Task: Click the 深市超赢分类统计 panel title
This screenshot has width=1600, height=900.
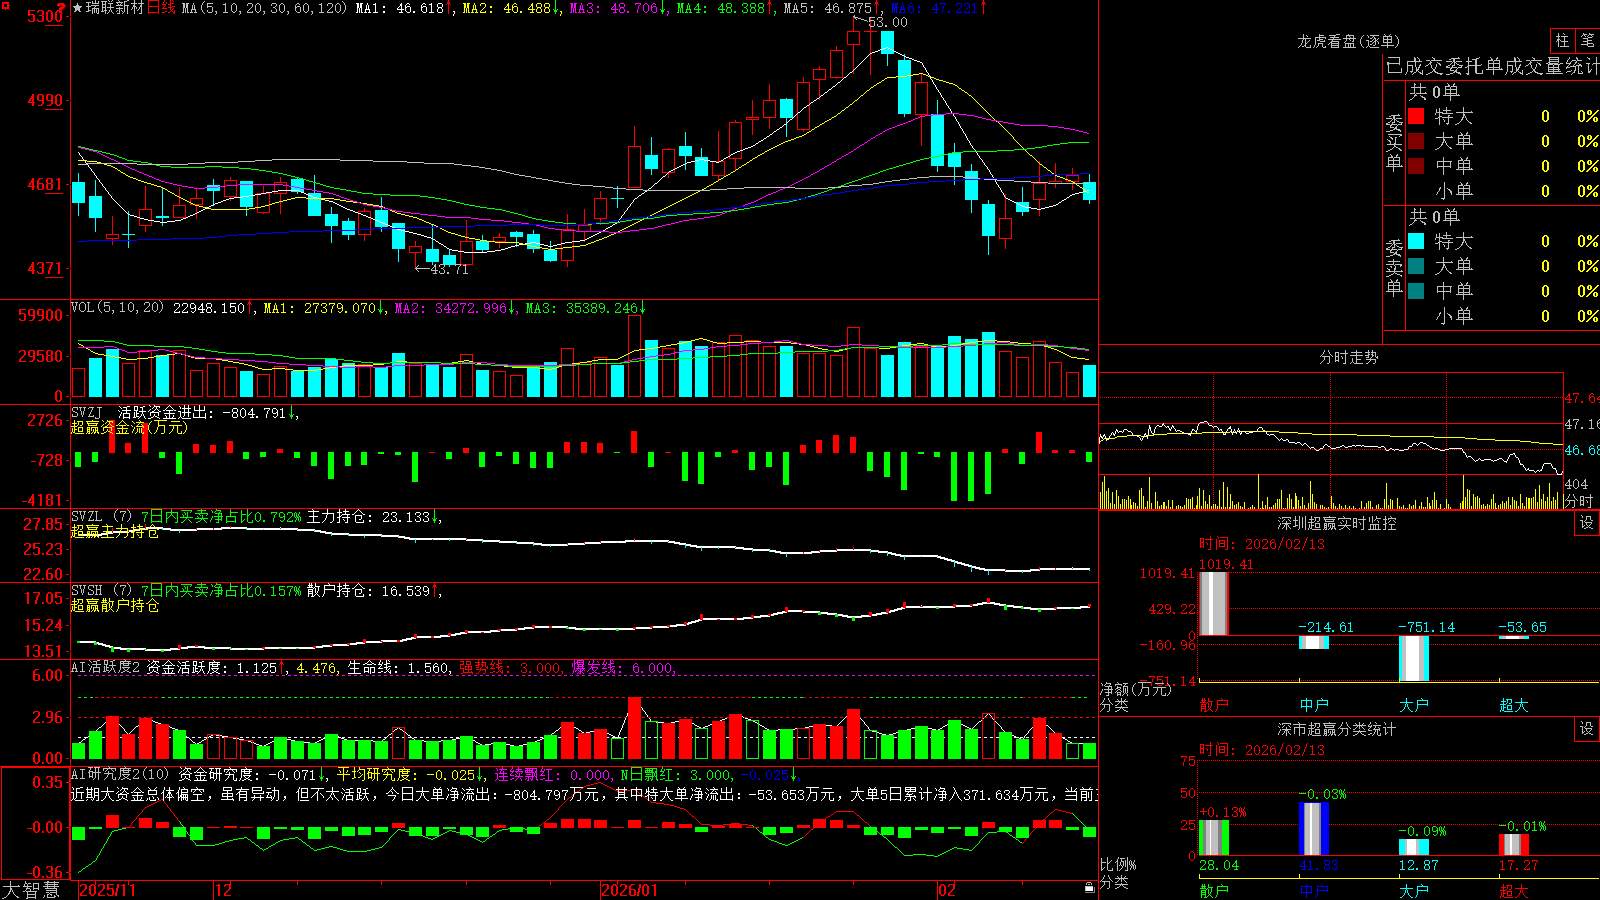Action: 1336,729
